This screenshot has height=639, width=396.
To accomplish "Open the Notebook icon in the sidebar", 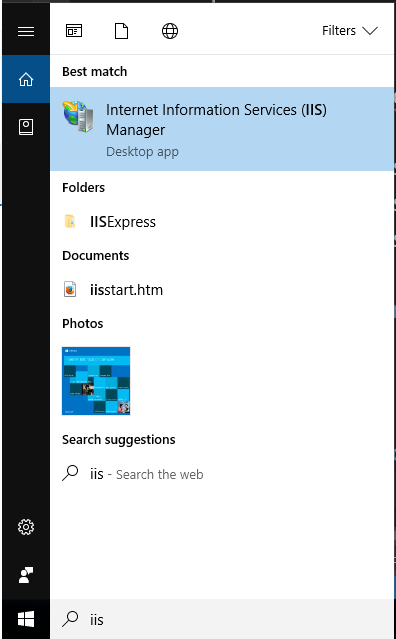I will coord(26,127).
